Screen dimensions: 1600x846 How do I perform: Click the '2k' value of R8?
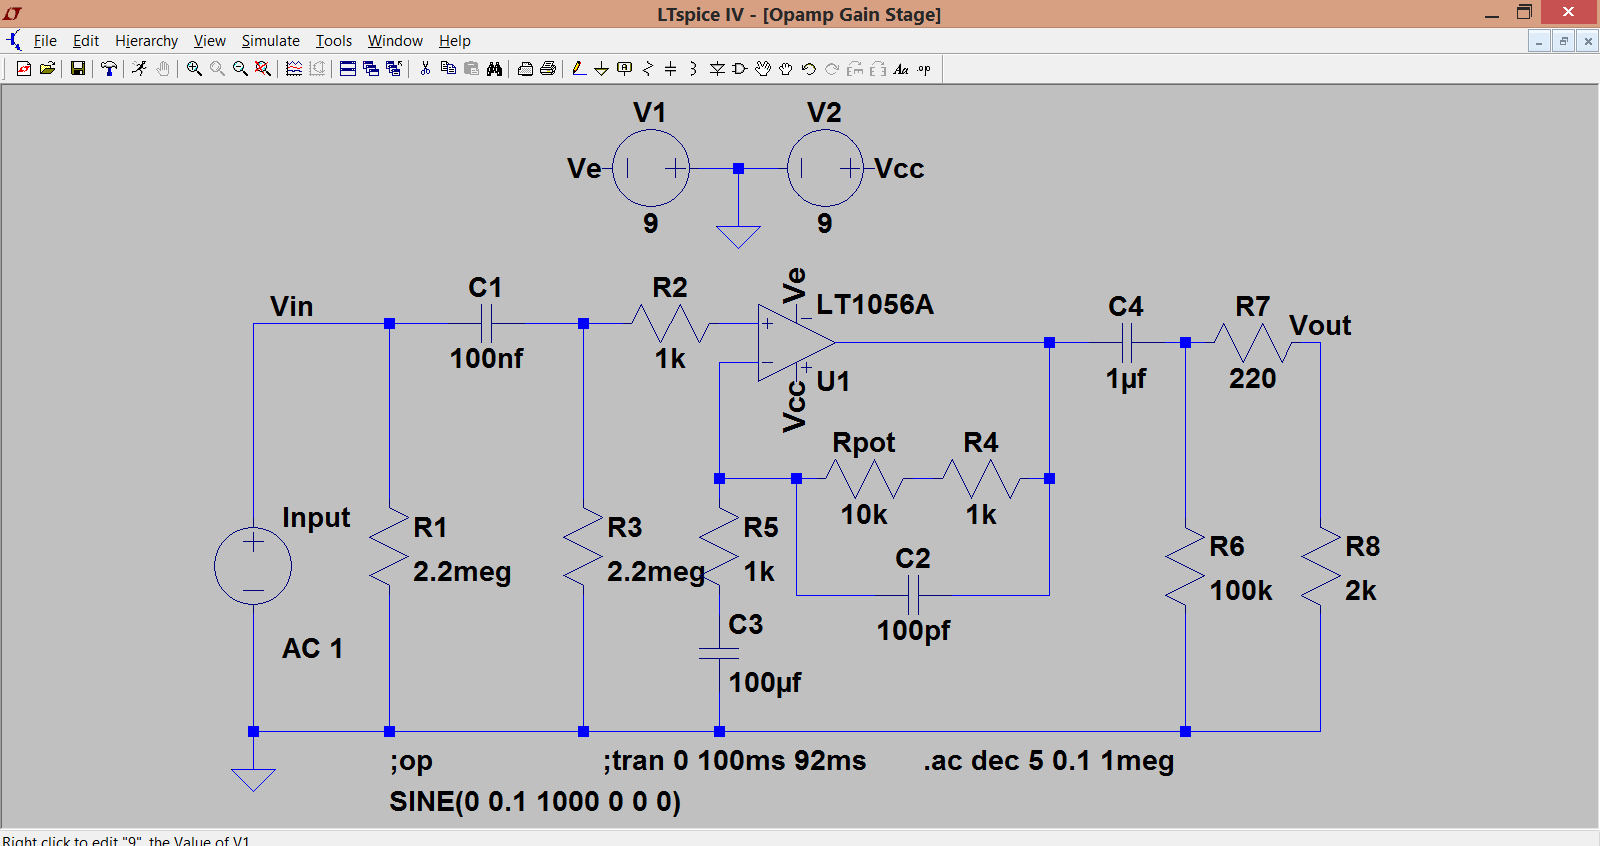1361,591
